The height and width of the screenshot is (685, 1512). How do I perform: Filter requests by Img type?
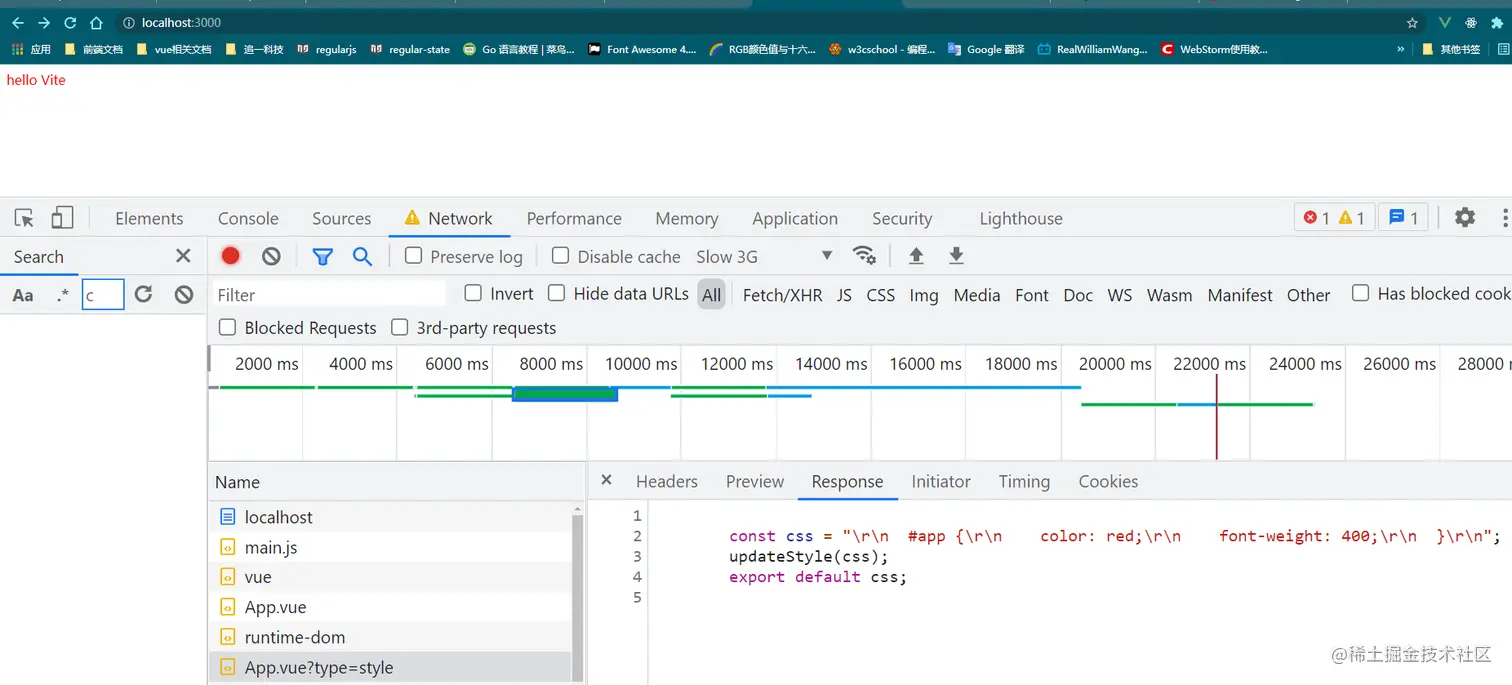pyautogui.click(x=924, y=295)
